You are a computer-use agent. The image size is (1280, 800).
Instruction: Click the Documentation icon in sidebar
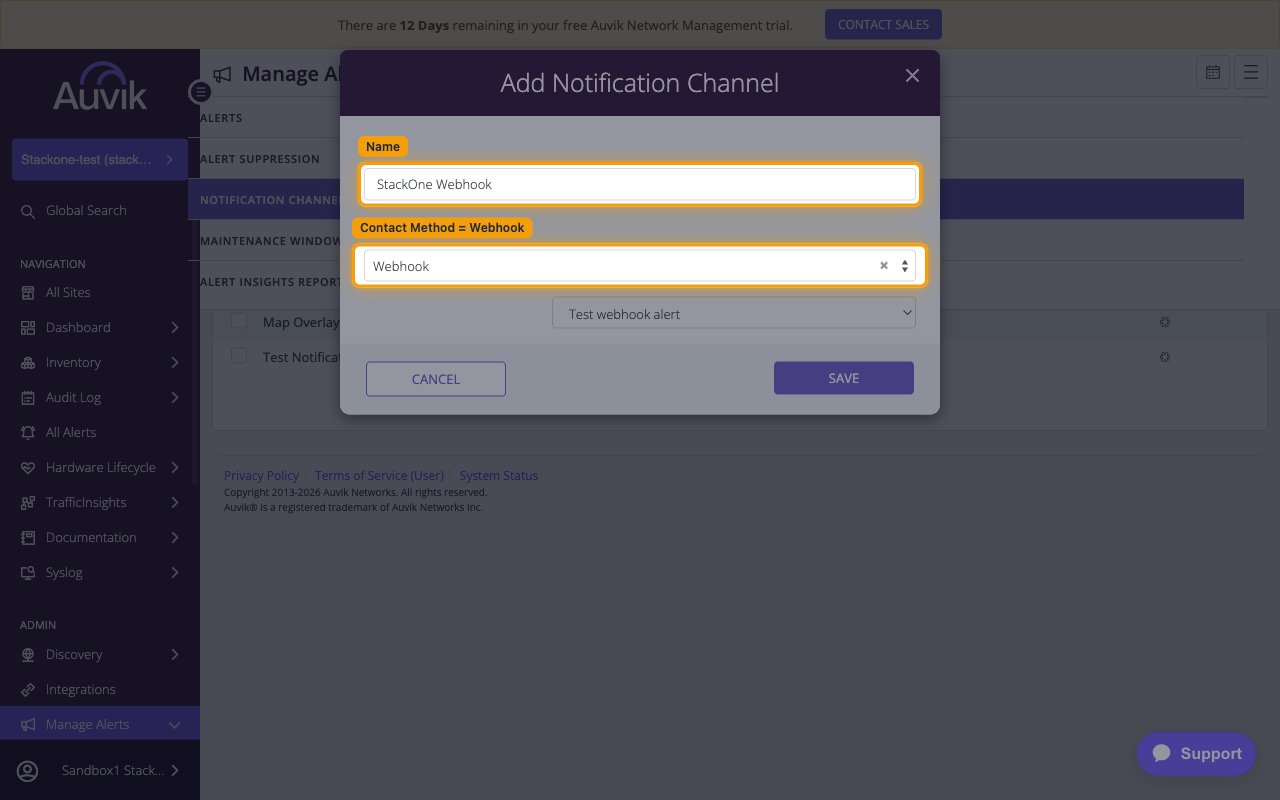pyautogui.click(x=28, y=538)
